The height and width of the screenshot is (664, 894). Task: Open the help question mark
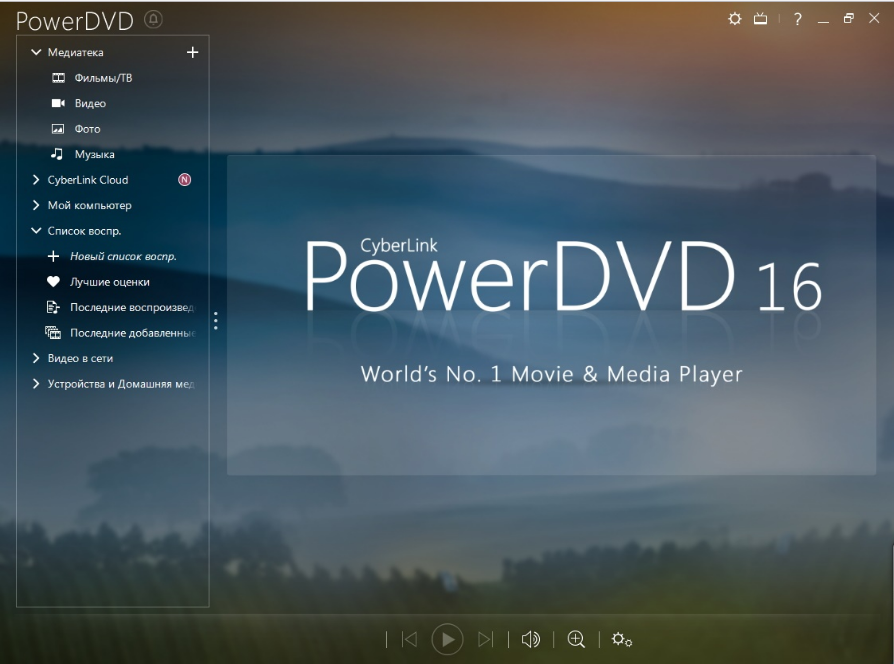pyautogui.click(x=798, y=19)
